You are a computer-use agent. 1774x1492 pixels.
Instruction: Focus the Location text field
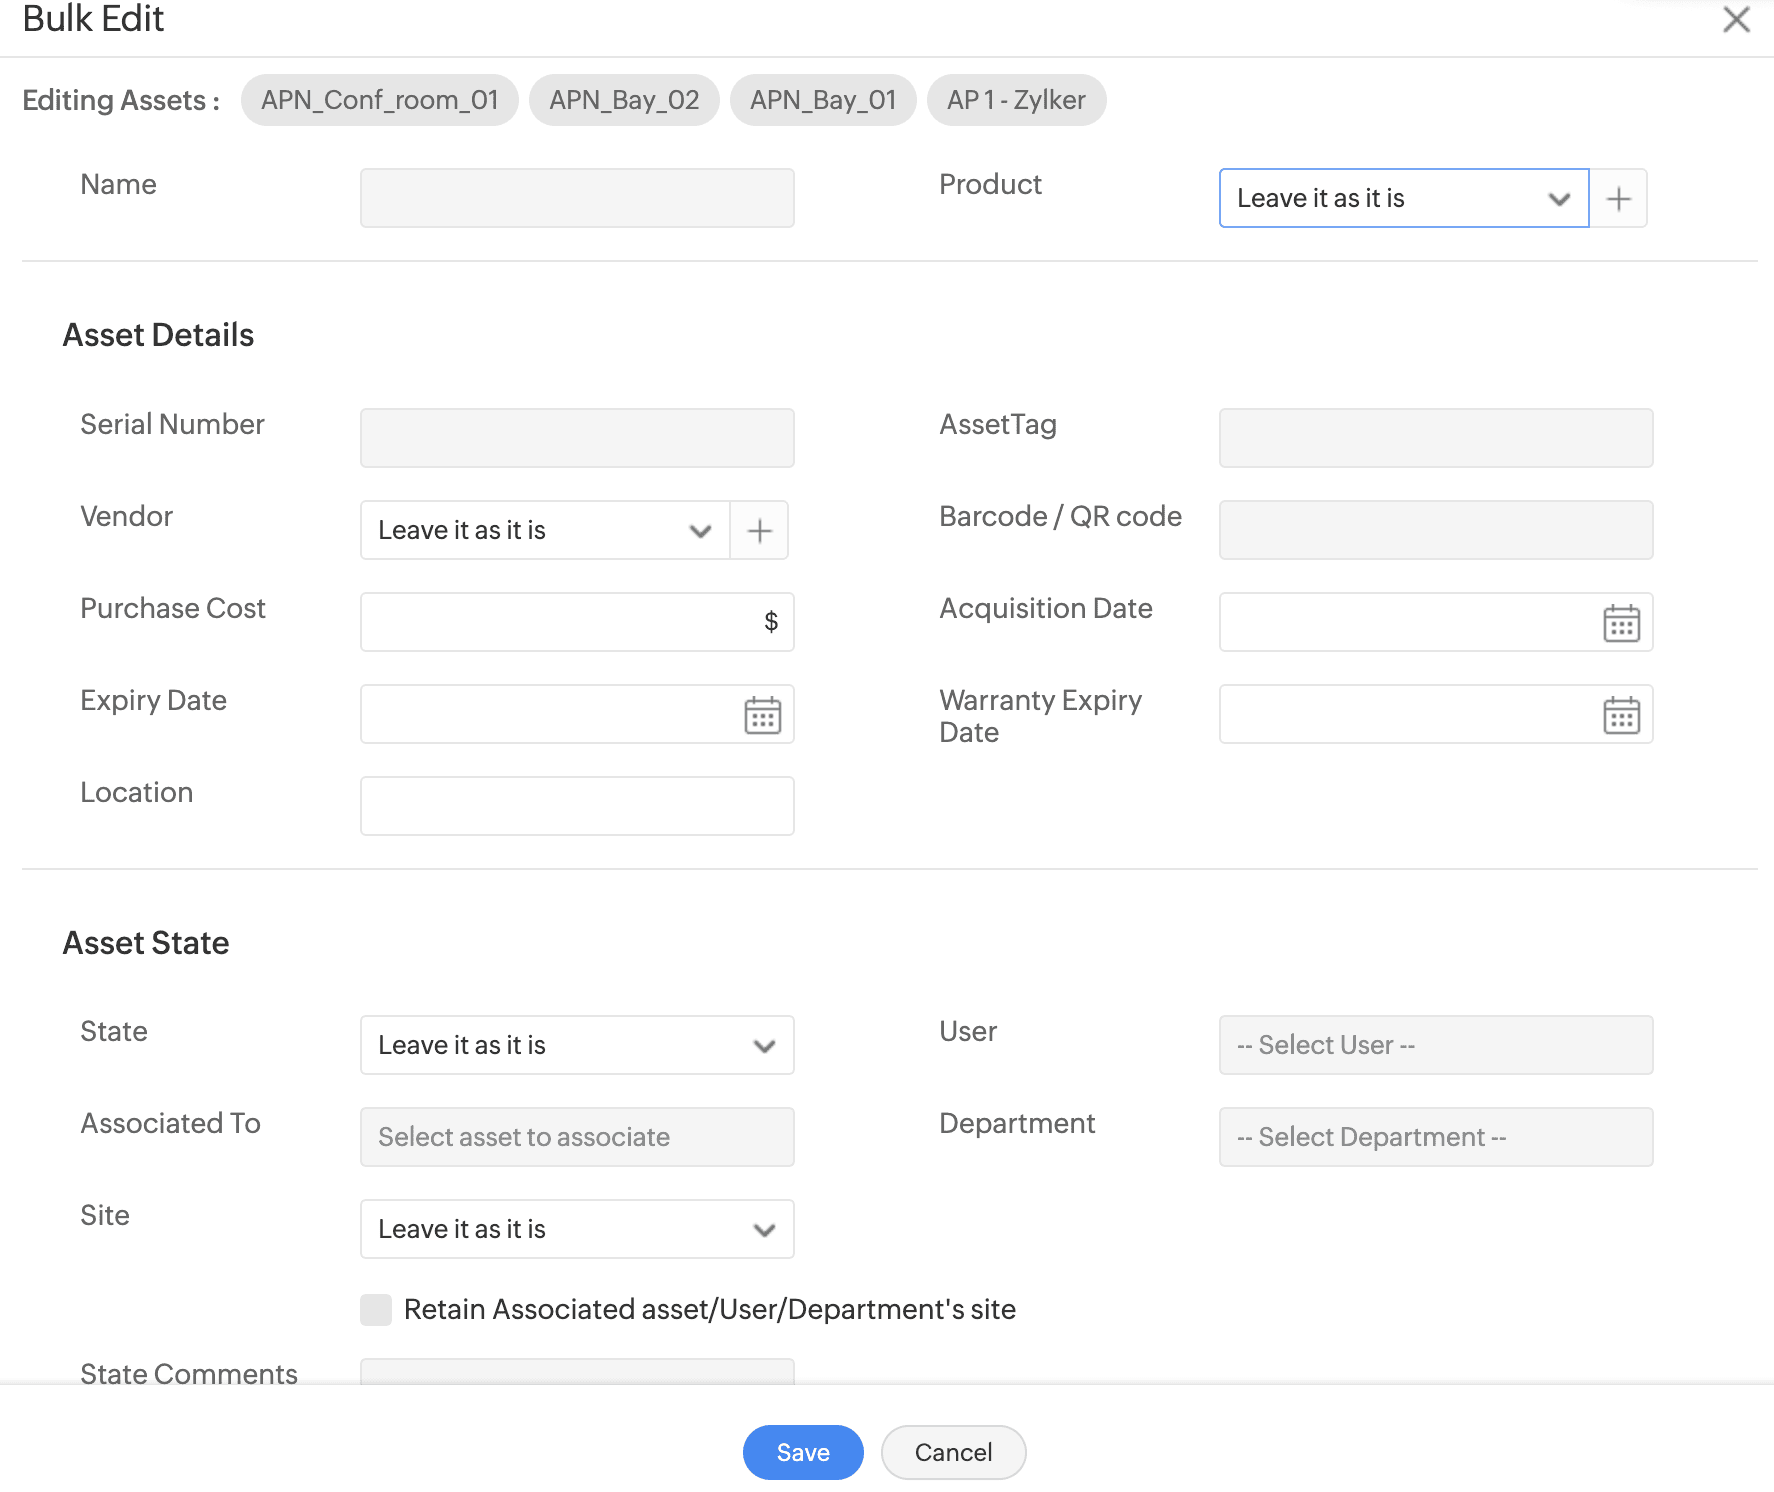click(x=577, y=806)
